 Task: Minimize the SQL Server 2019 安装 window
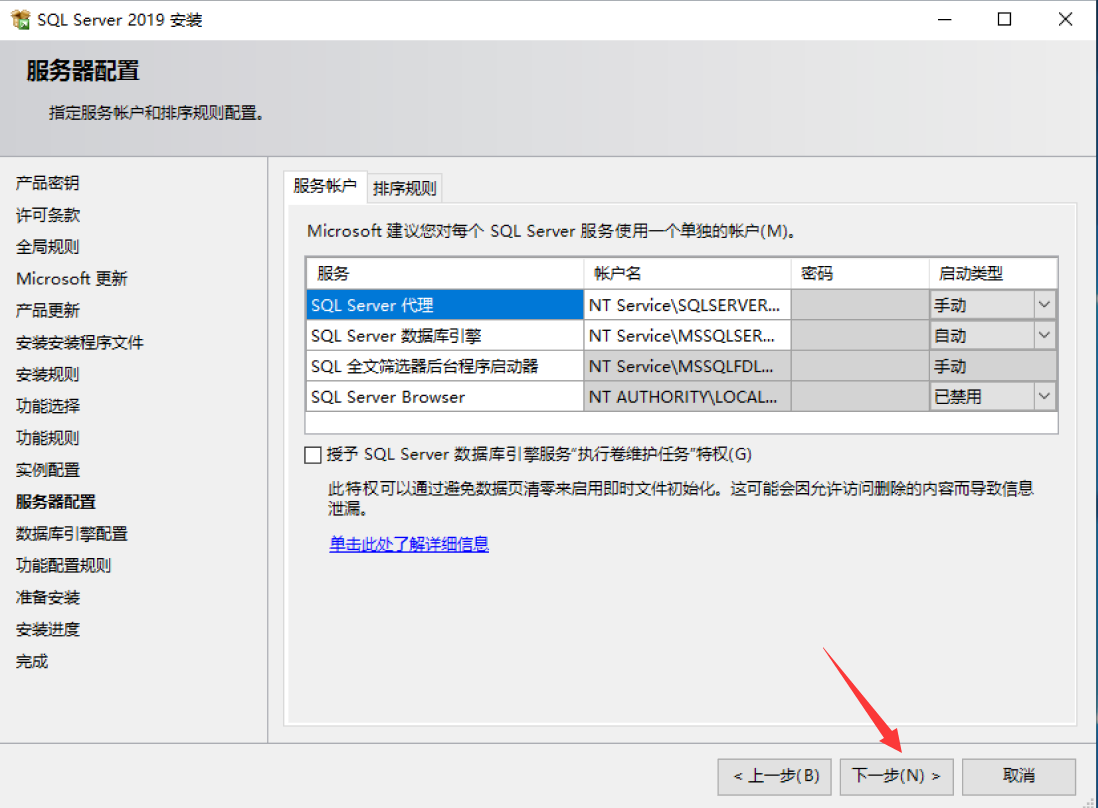(x=945, y=20)
